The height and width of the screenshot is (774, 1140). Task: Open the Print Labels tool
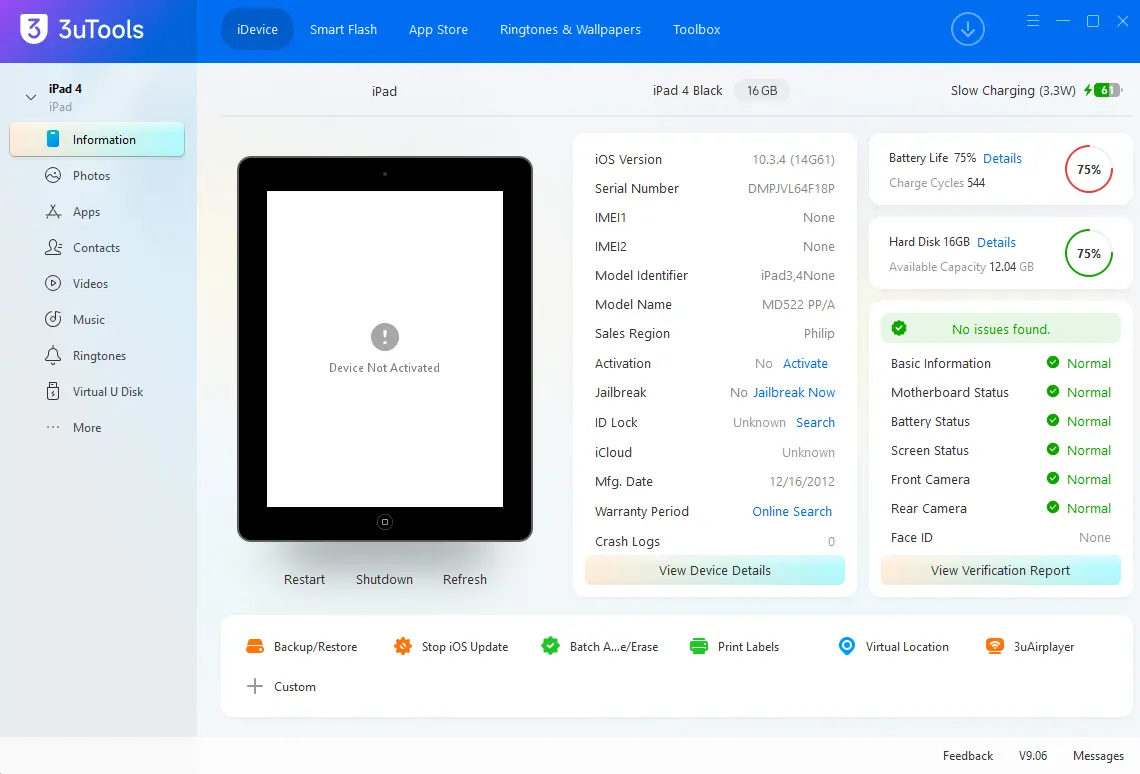pyautogui.click(x=734, y=646)
